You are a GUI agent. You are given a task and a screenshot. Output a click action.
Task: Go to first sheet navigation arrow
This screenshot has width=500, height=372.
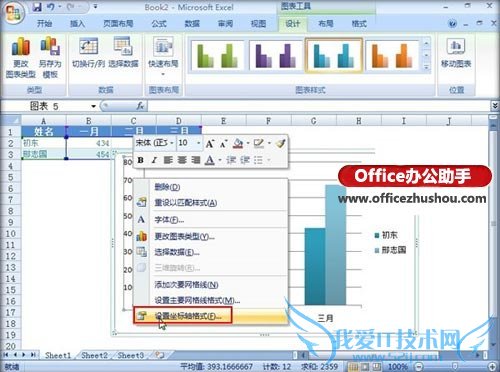pyautogui.click(x=6, y=355)
